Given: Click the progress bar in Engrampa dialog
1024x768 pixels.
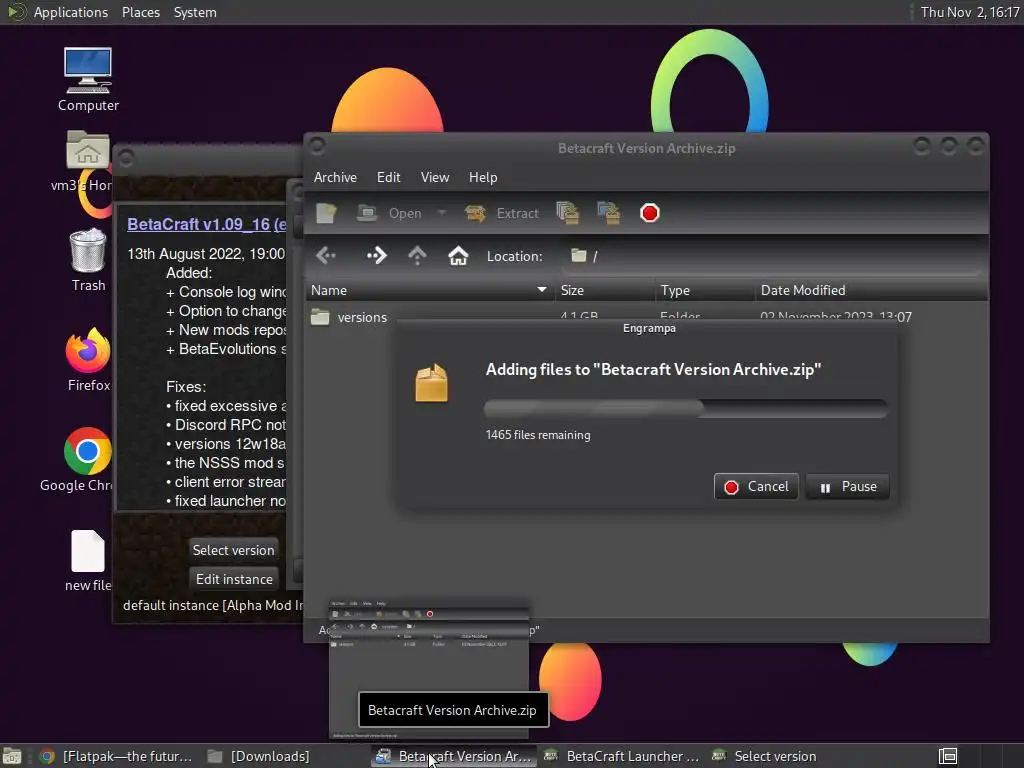Looking at the screenshot, I should (x=686, y=408).
